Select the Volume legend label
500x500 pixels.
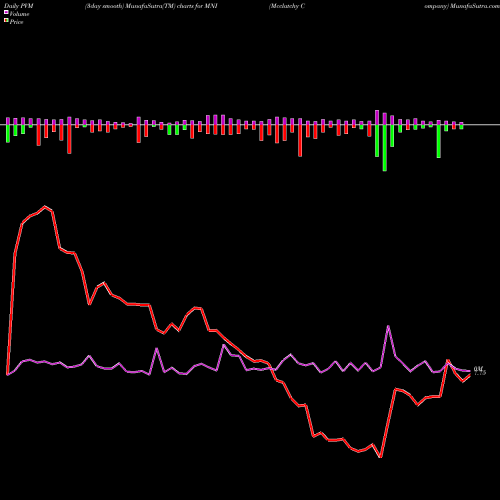click(19, 14)
